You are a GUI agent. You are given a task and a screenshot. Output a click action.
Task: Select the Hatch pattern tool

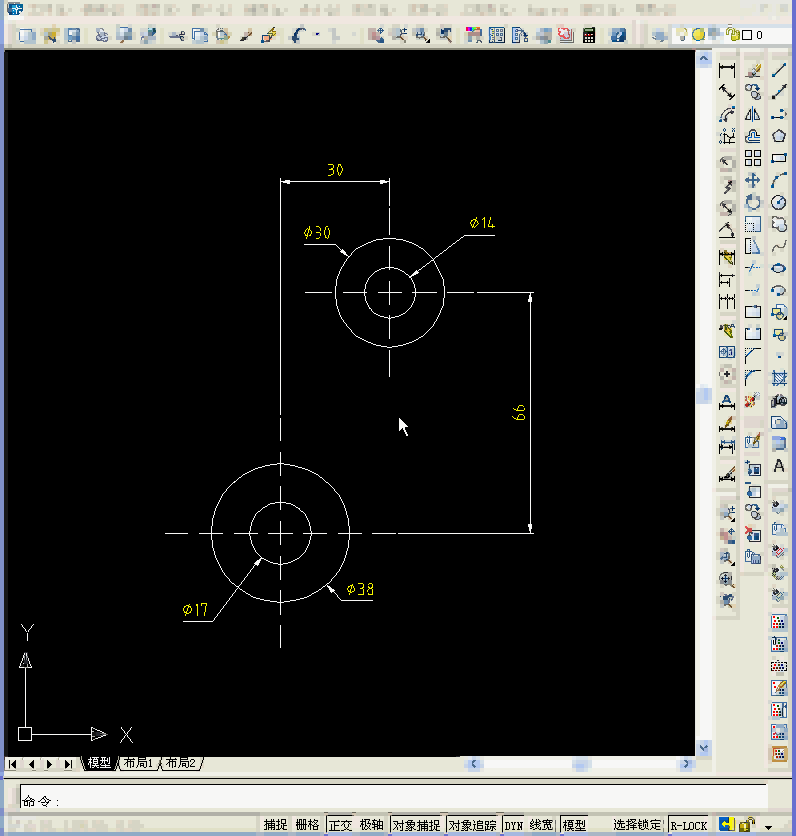point(779,378)
